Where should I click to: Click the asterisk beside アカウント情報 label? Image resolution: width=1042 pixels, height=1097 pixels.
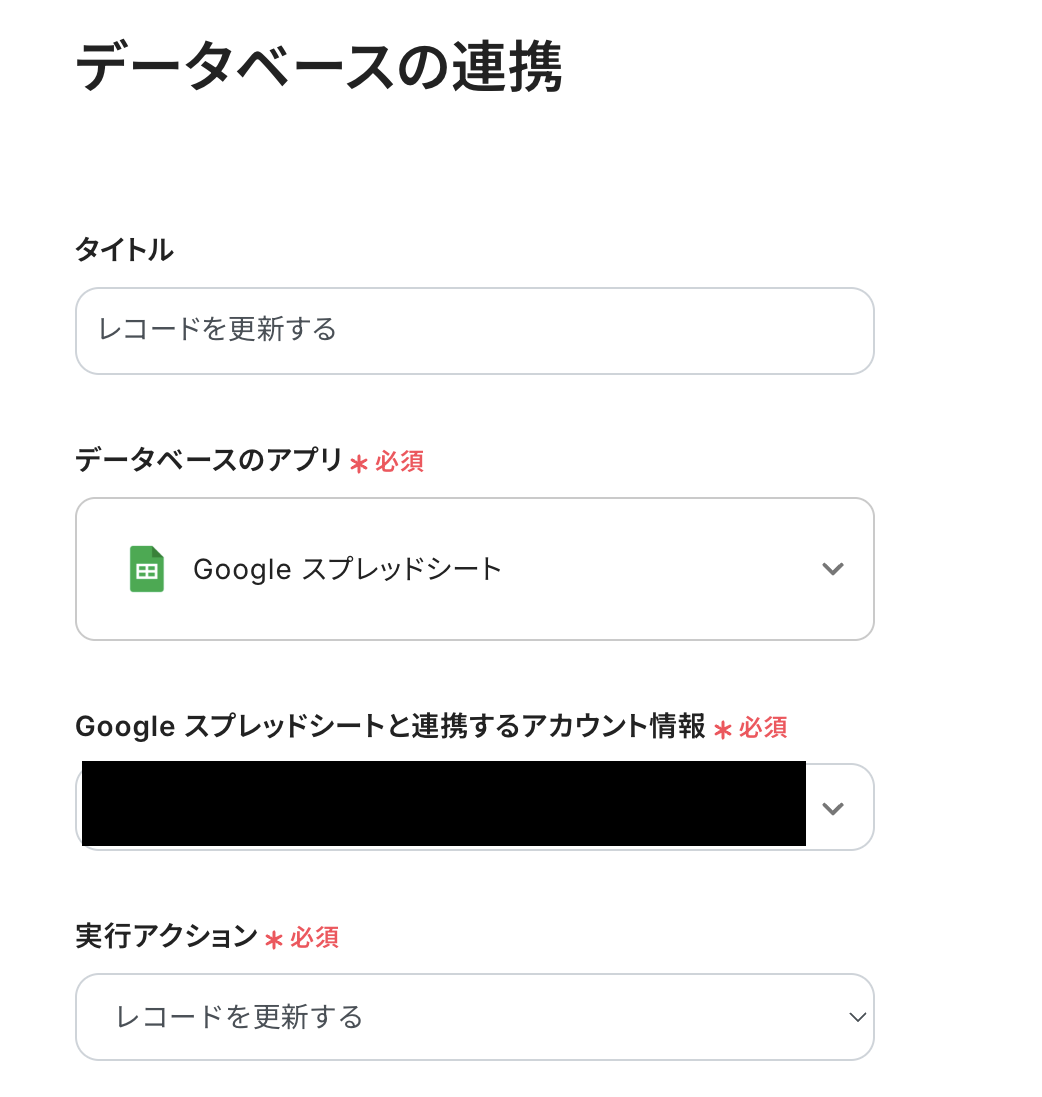click(x=723, y=729)
